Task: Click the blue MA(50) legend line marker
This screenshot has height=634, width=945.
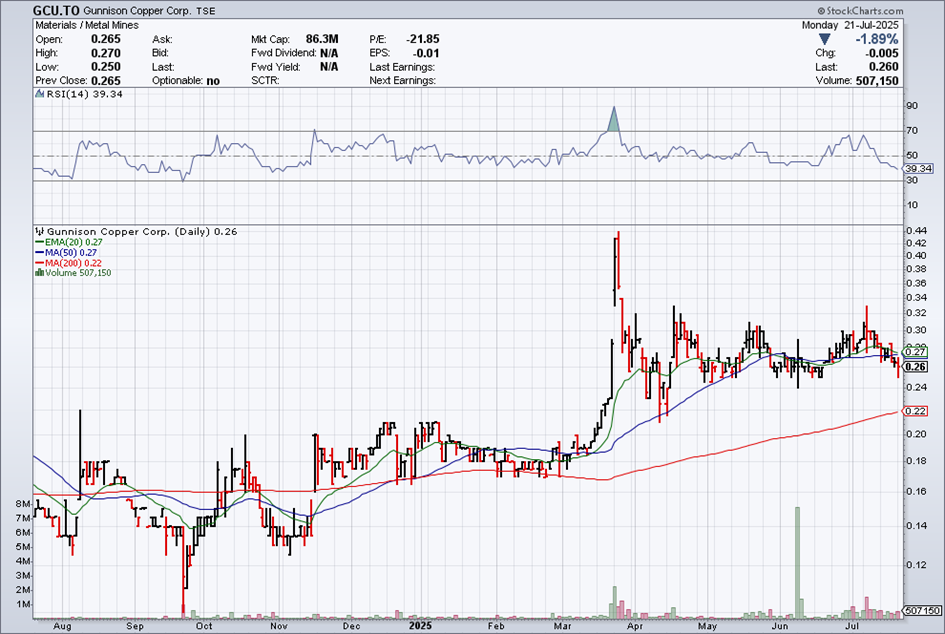Action: click(x=40, y=253)
